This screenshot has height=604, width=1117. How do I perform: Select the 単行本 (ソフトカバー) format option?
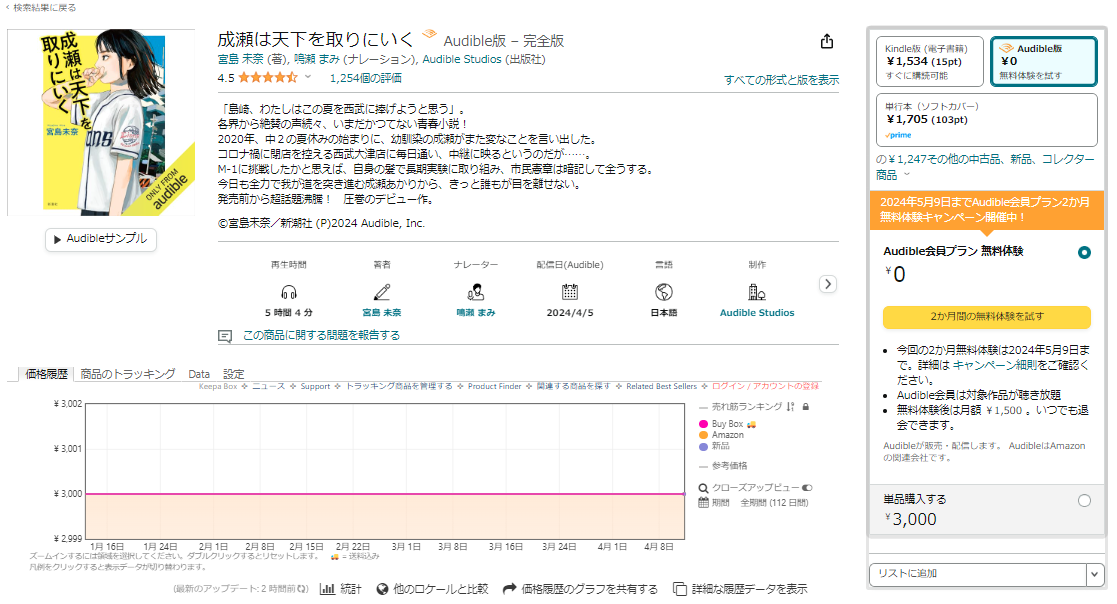click(x=987, y=120)
